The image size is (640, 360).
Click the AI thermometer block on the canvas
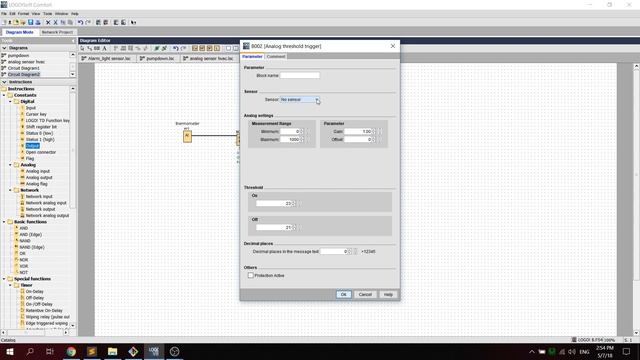click(187, 136)
